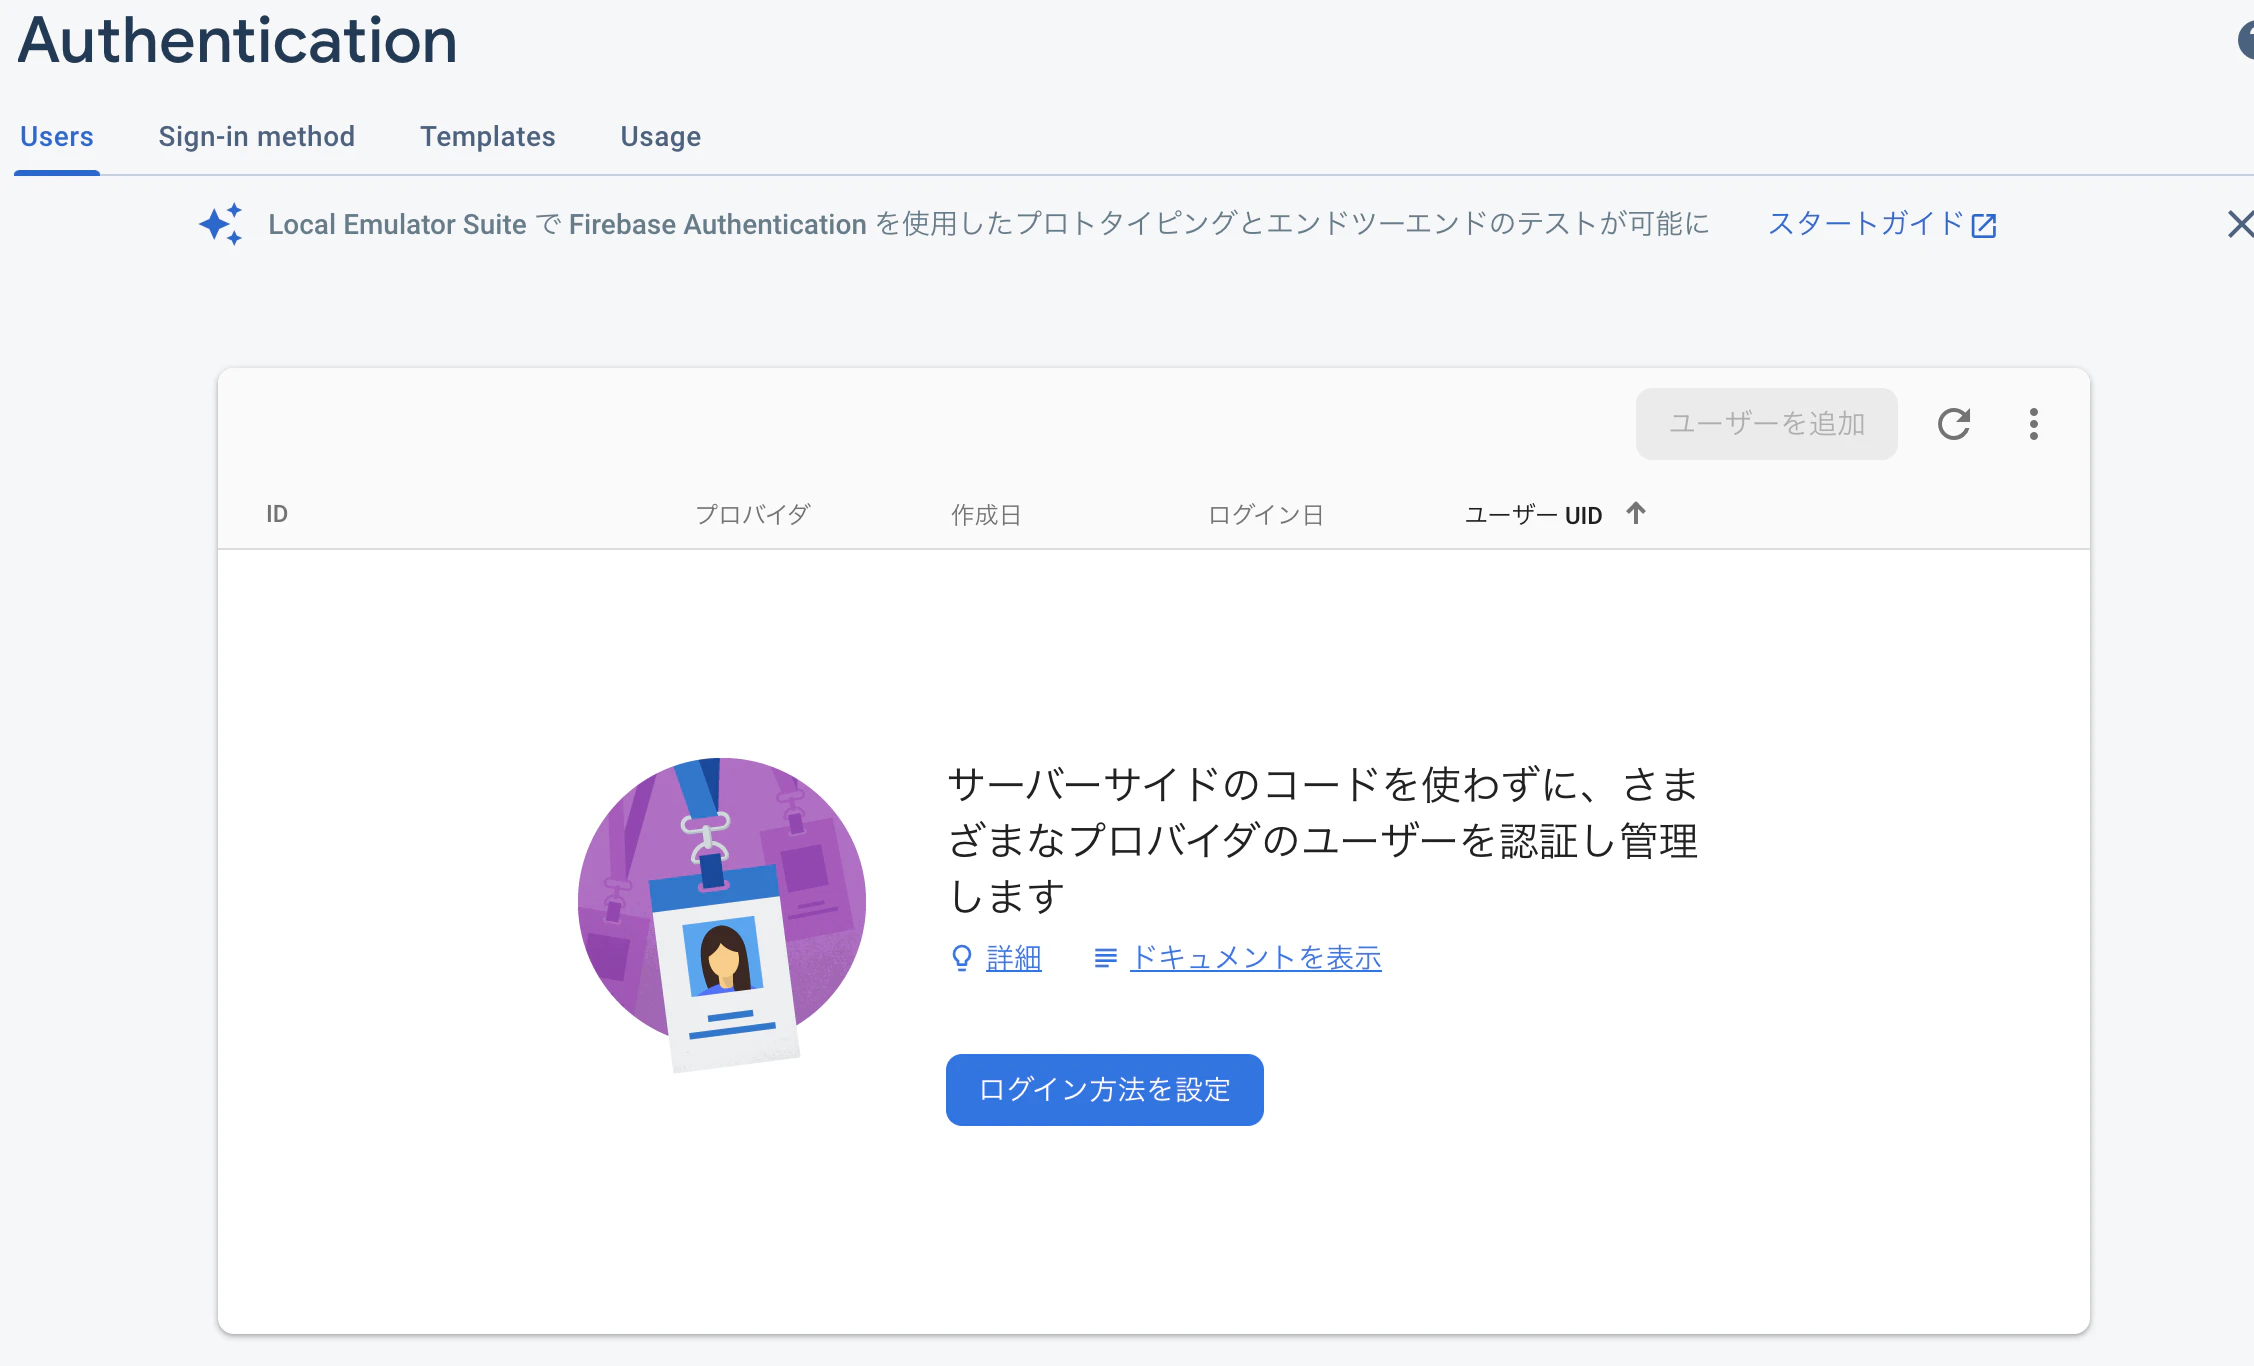The height and width of the screenshot is (1366, 2254).
Task: Open the three-dot more options menu
Action: [2033, 424]
